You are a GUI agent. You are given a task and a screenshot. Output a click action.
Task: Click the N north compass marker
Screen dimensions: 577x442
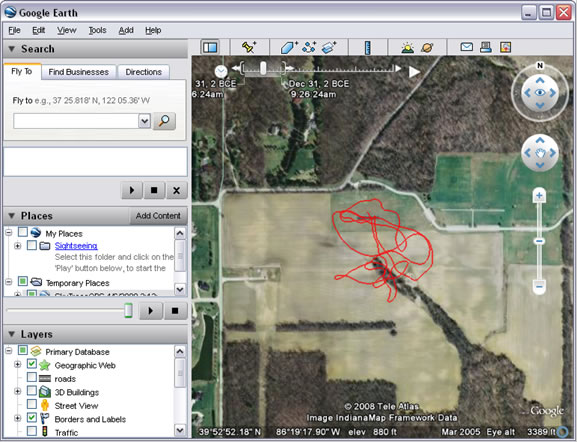pyautogui.click(x=540, y=66)
